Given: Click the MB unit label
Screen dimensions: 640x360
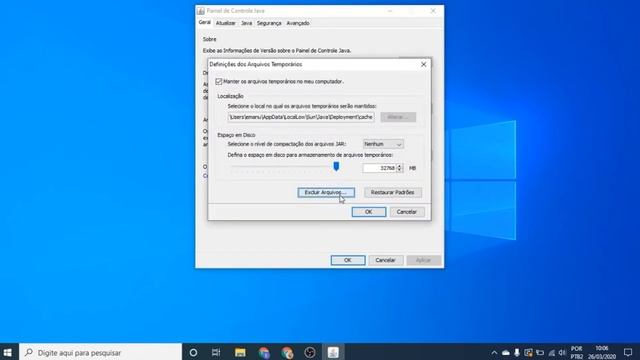Looking at the screenshot, I should coord(412,168).
